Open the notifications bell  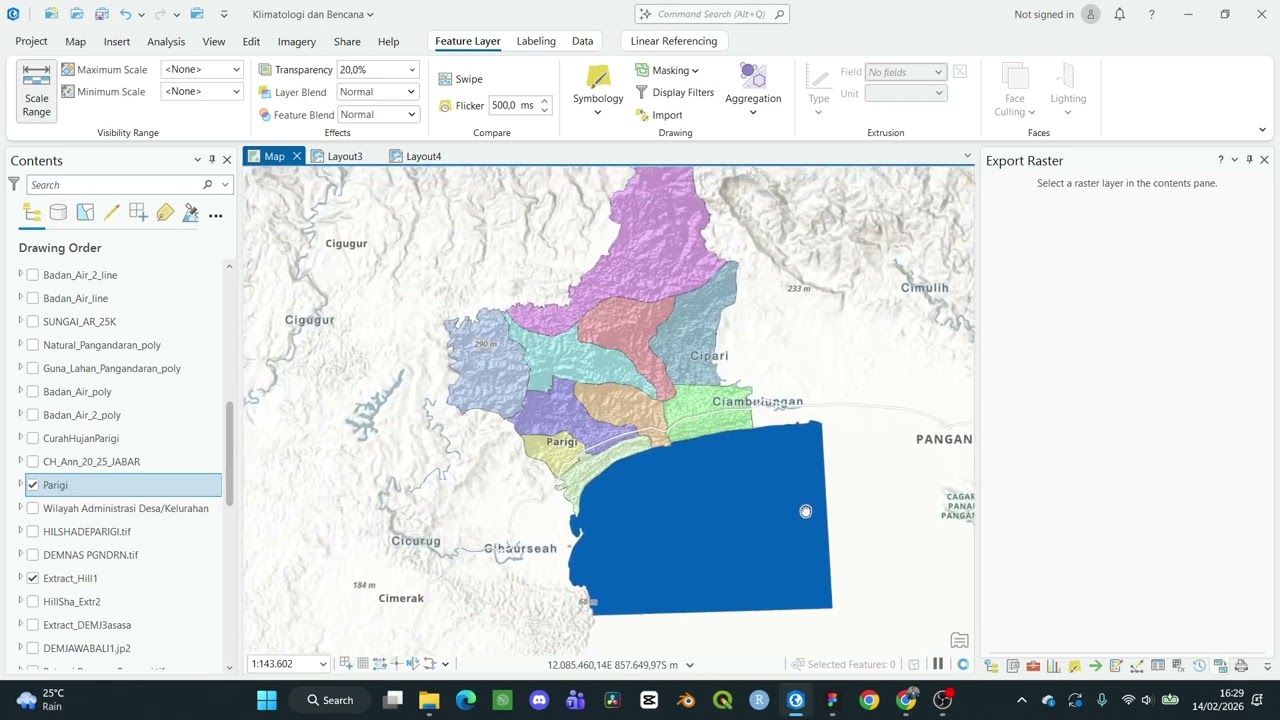point(1120,14)
